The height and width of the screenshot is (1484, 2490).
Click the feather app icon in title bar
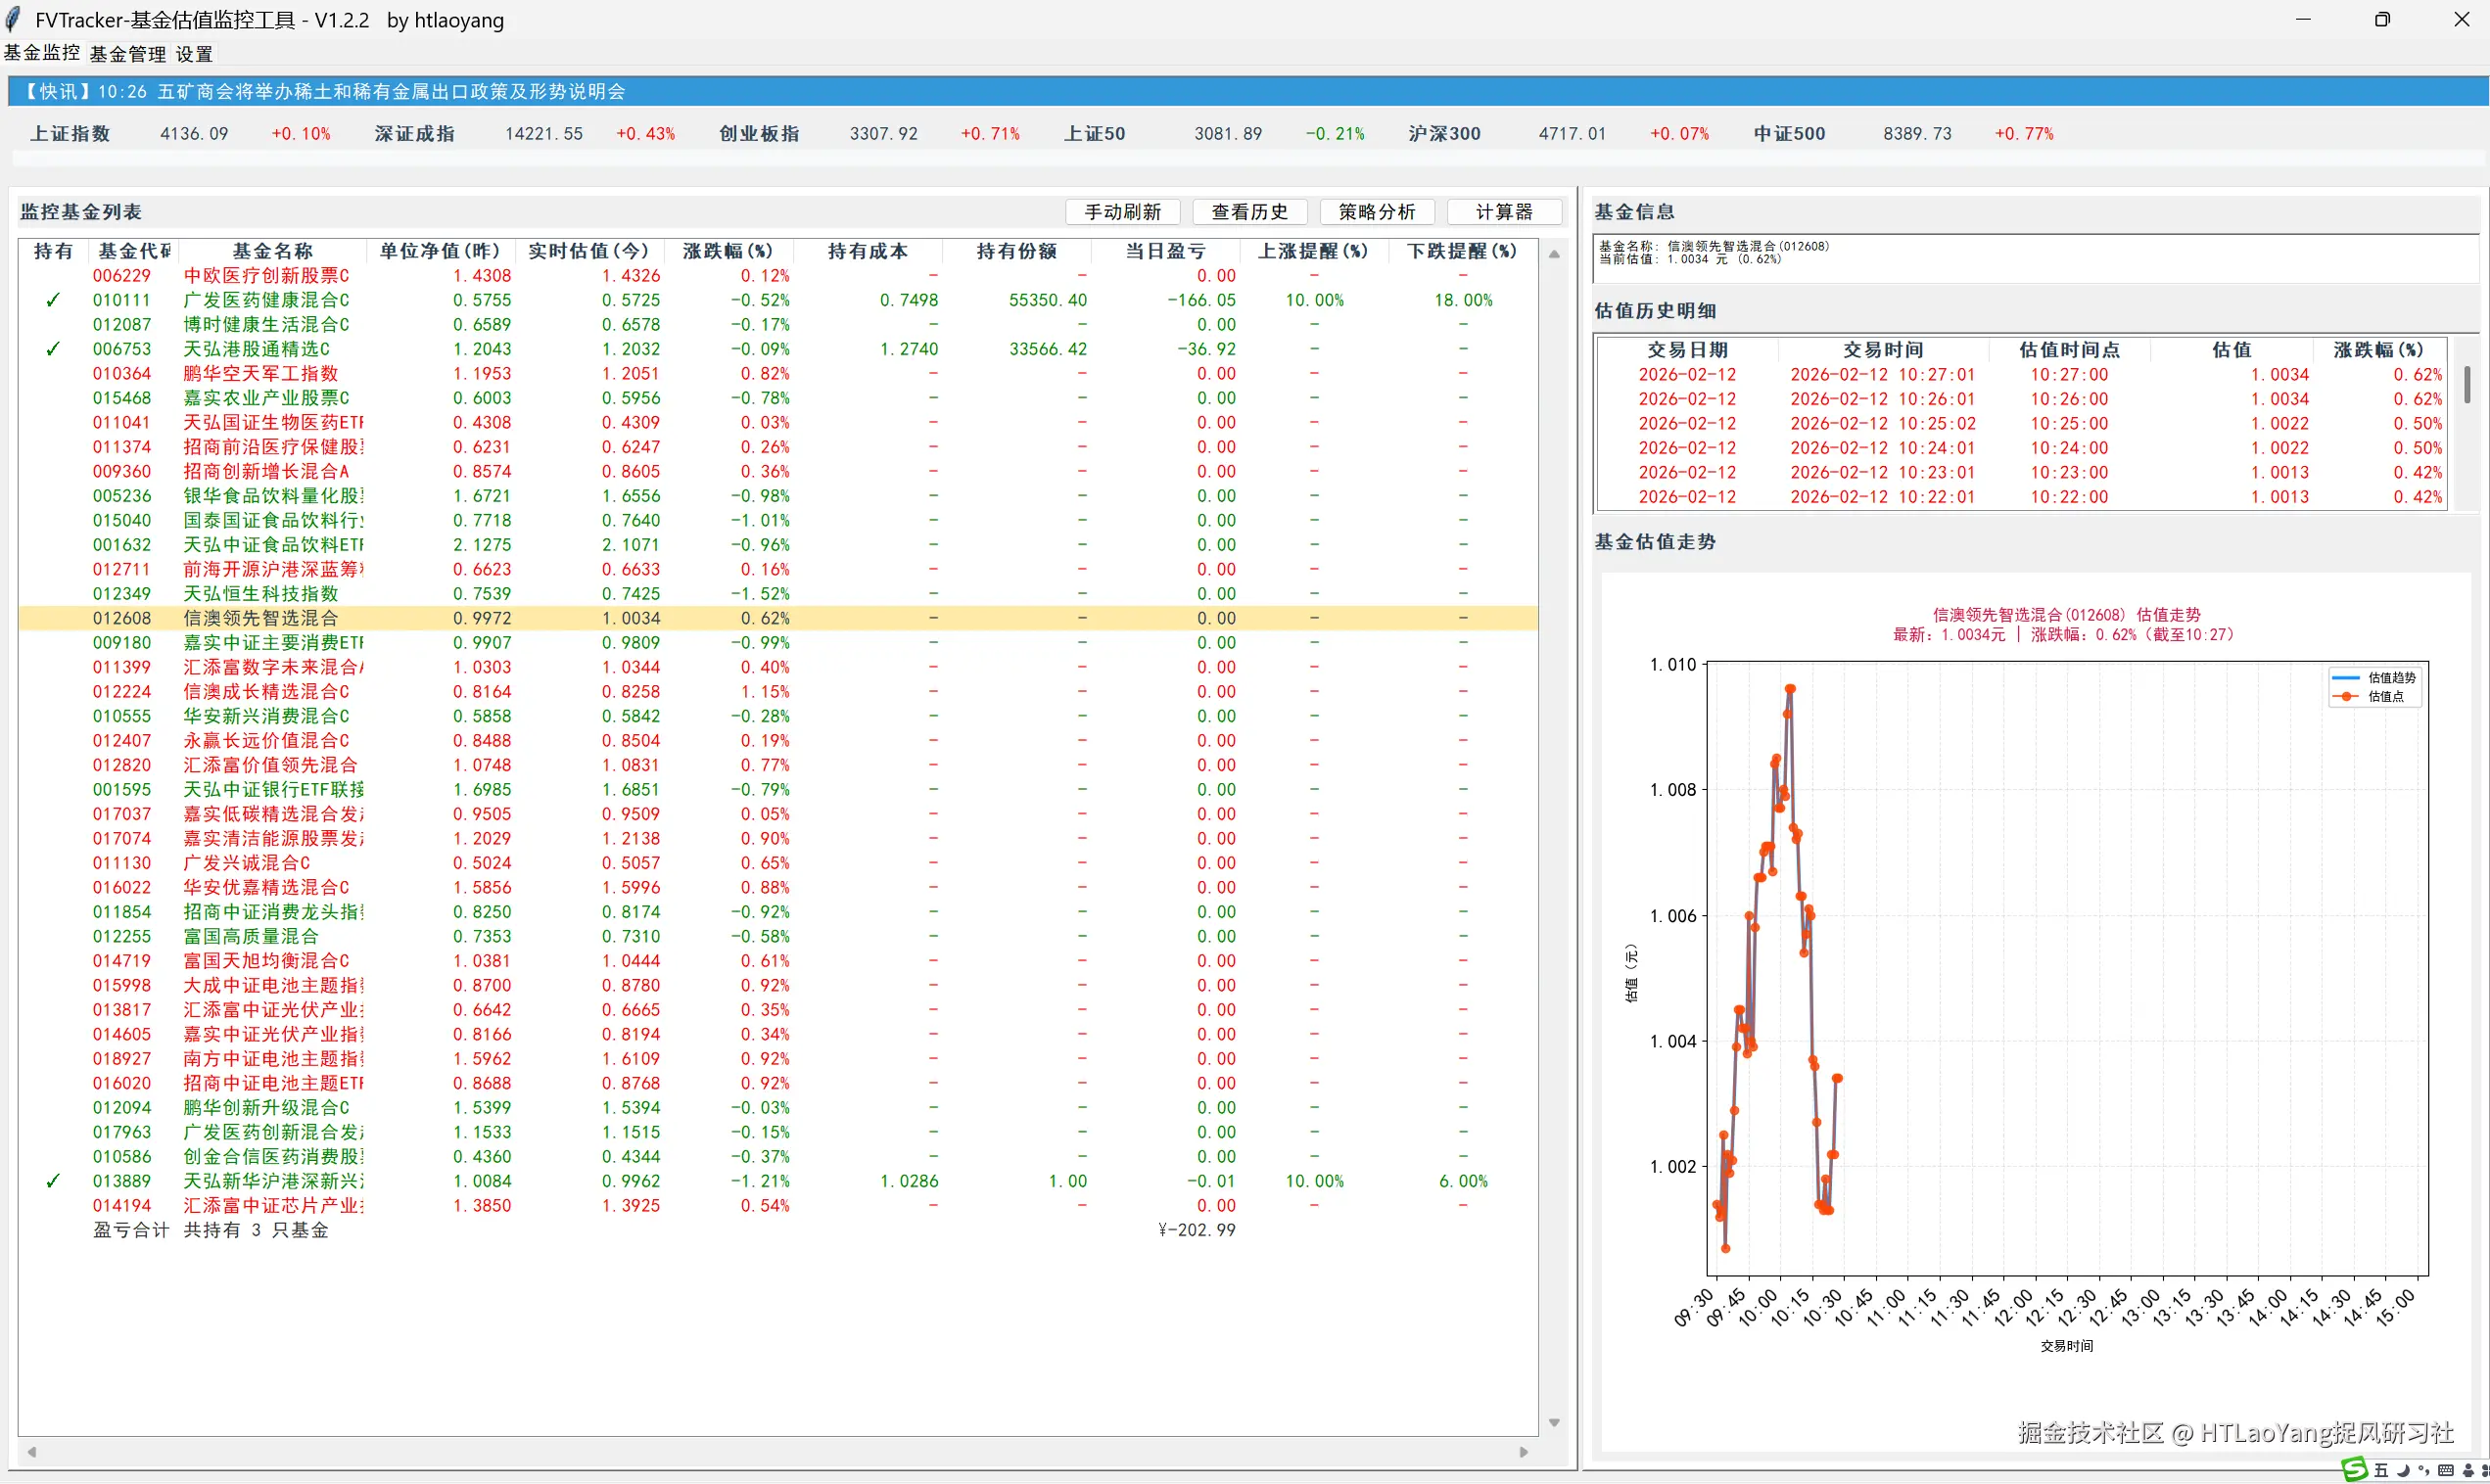14,19
